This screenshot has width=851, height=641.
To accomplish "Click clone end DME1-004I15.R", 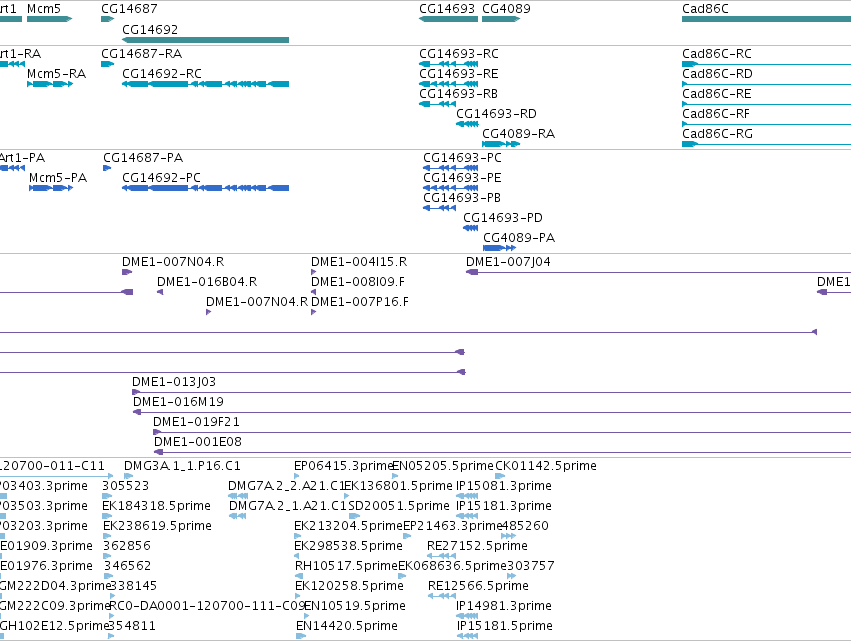I will coord(313,272).
